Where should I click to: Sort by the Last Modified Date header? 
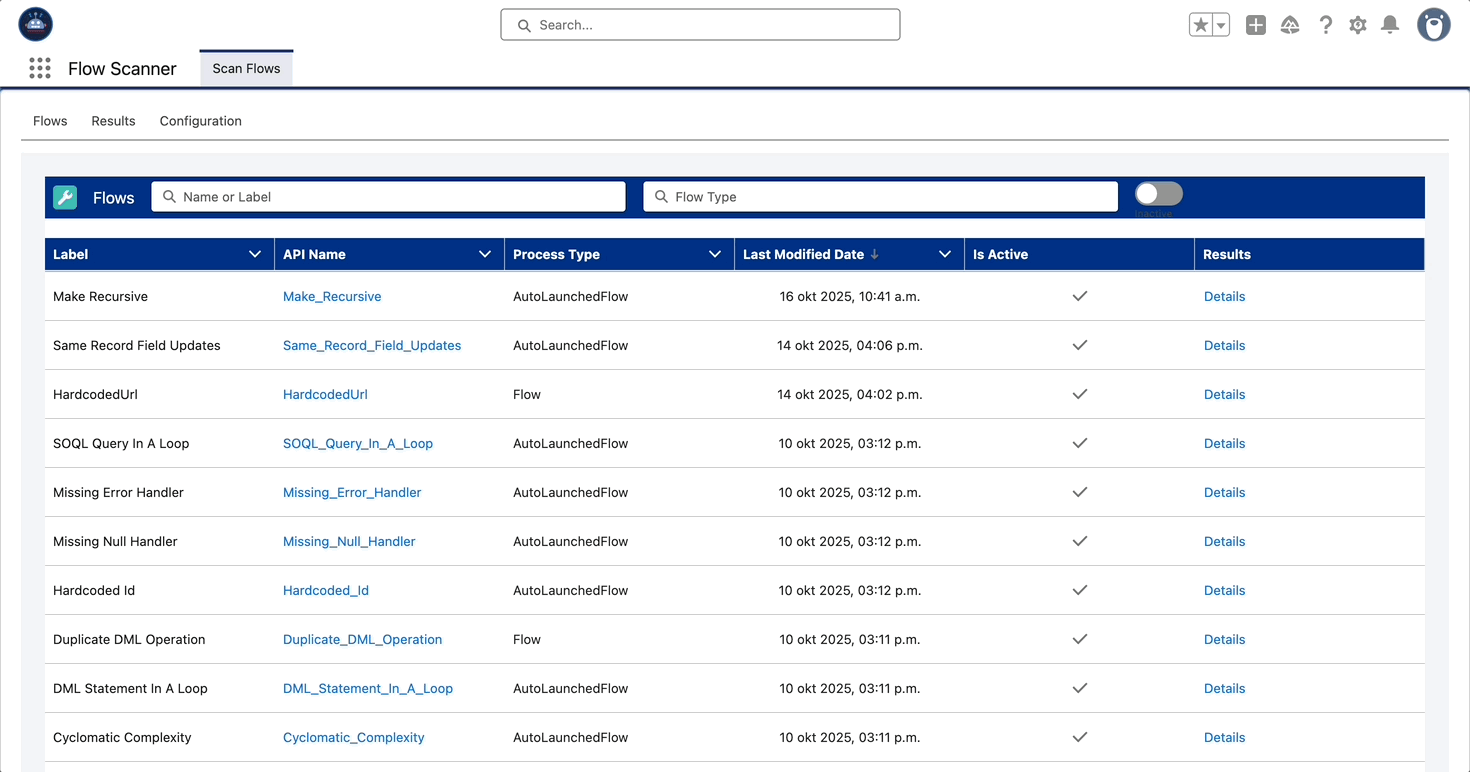pyautogui.click(x=803, y=255)
